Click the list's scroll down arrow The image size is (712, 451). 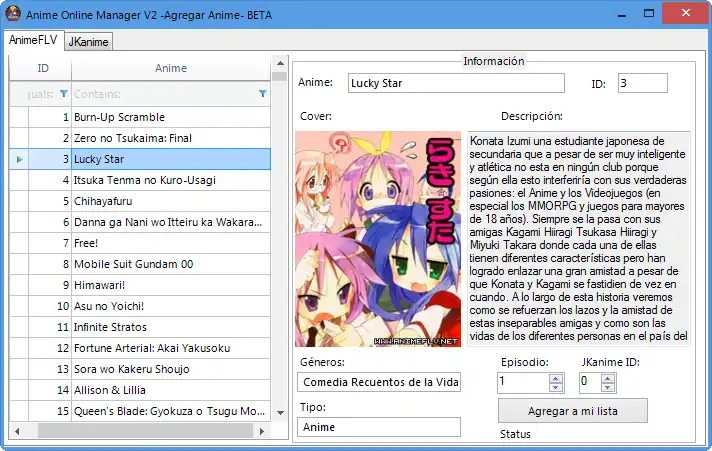tap(280, 413)
